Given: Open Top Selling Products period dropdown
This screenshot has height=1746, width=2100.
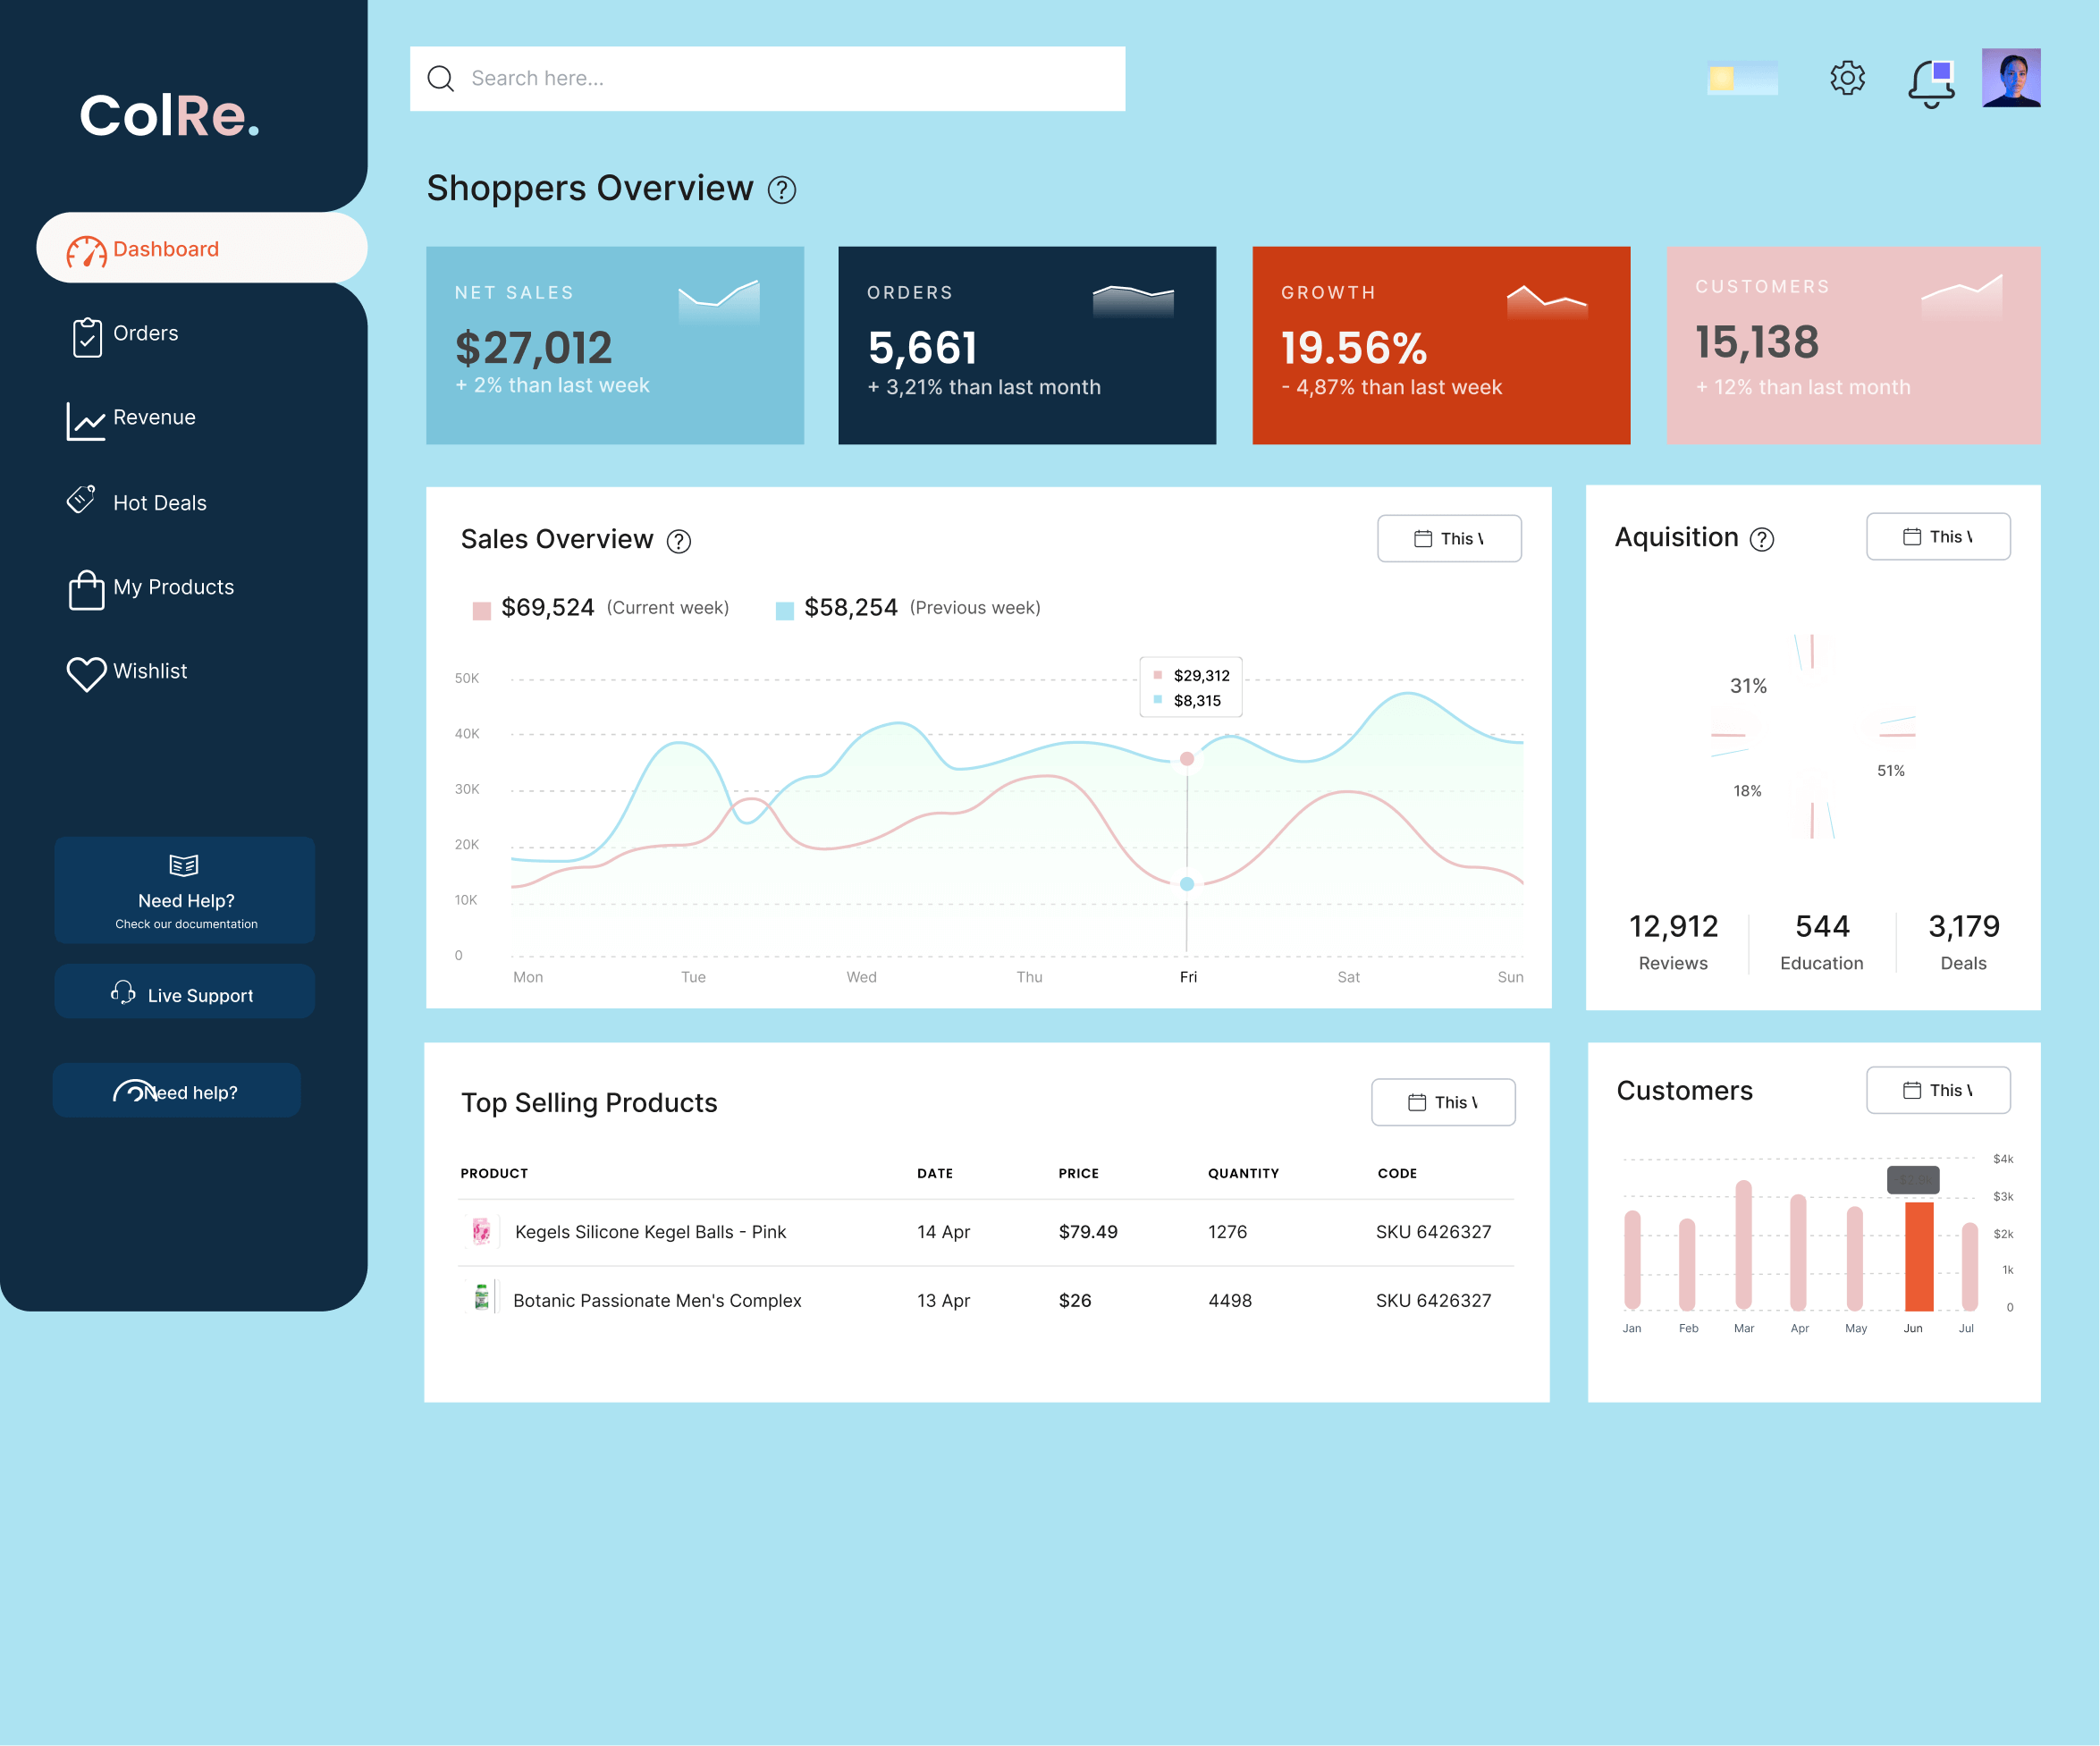Looking at the screenshot, I should point(1442,1102).
